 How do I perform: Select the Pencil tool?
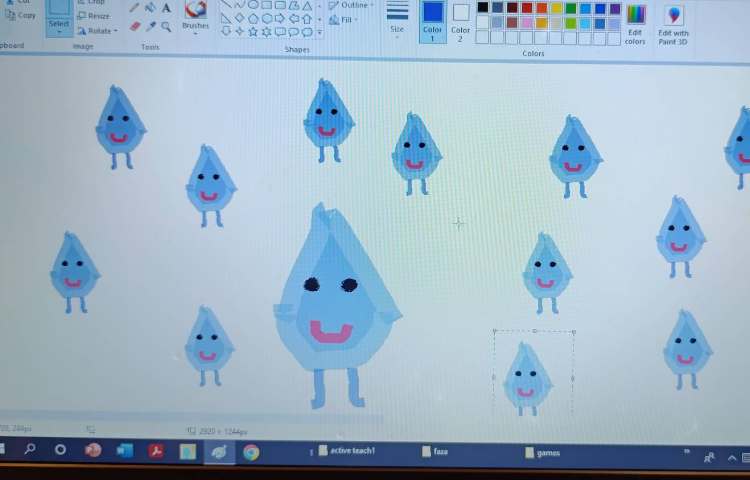134,8
